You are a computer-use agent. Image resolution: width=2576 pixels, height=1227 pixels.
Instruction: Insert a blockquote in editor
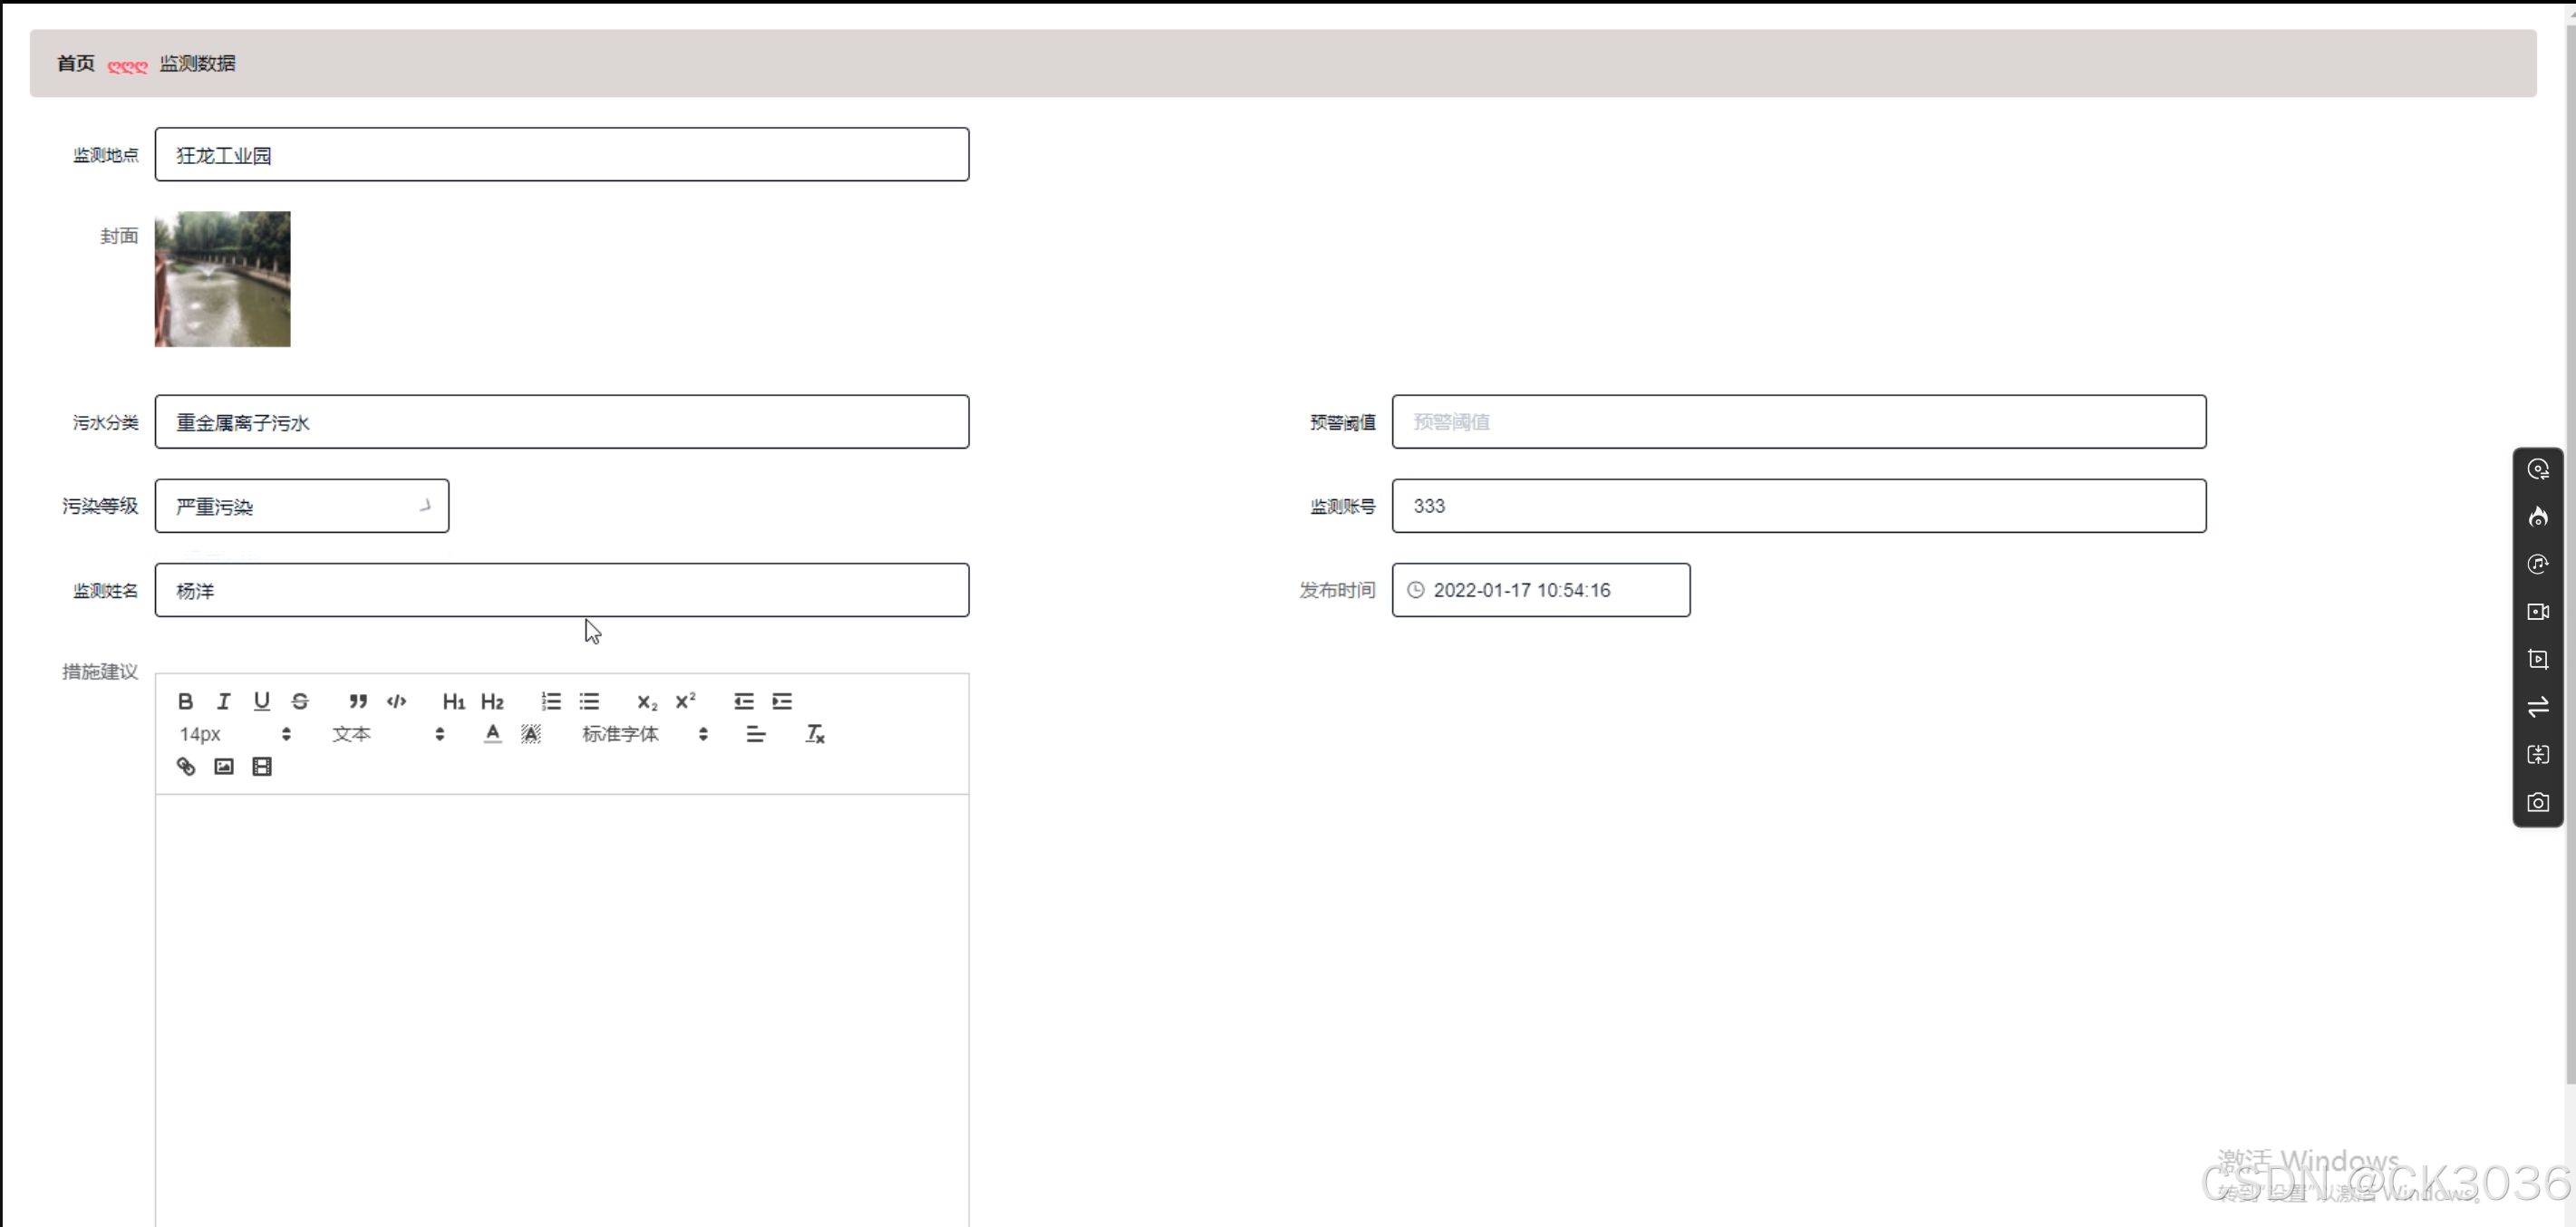pyautogui.click(x=358, y=701)
